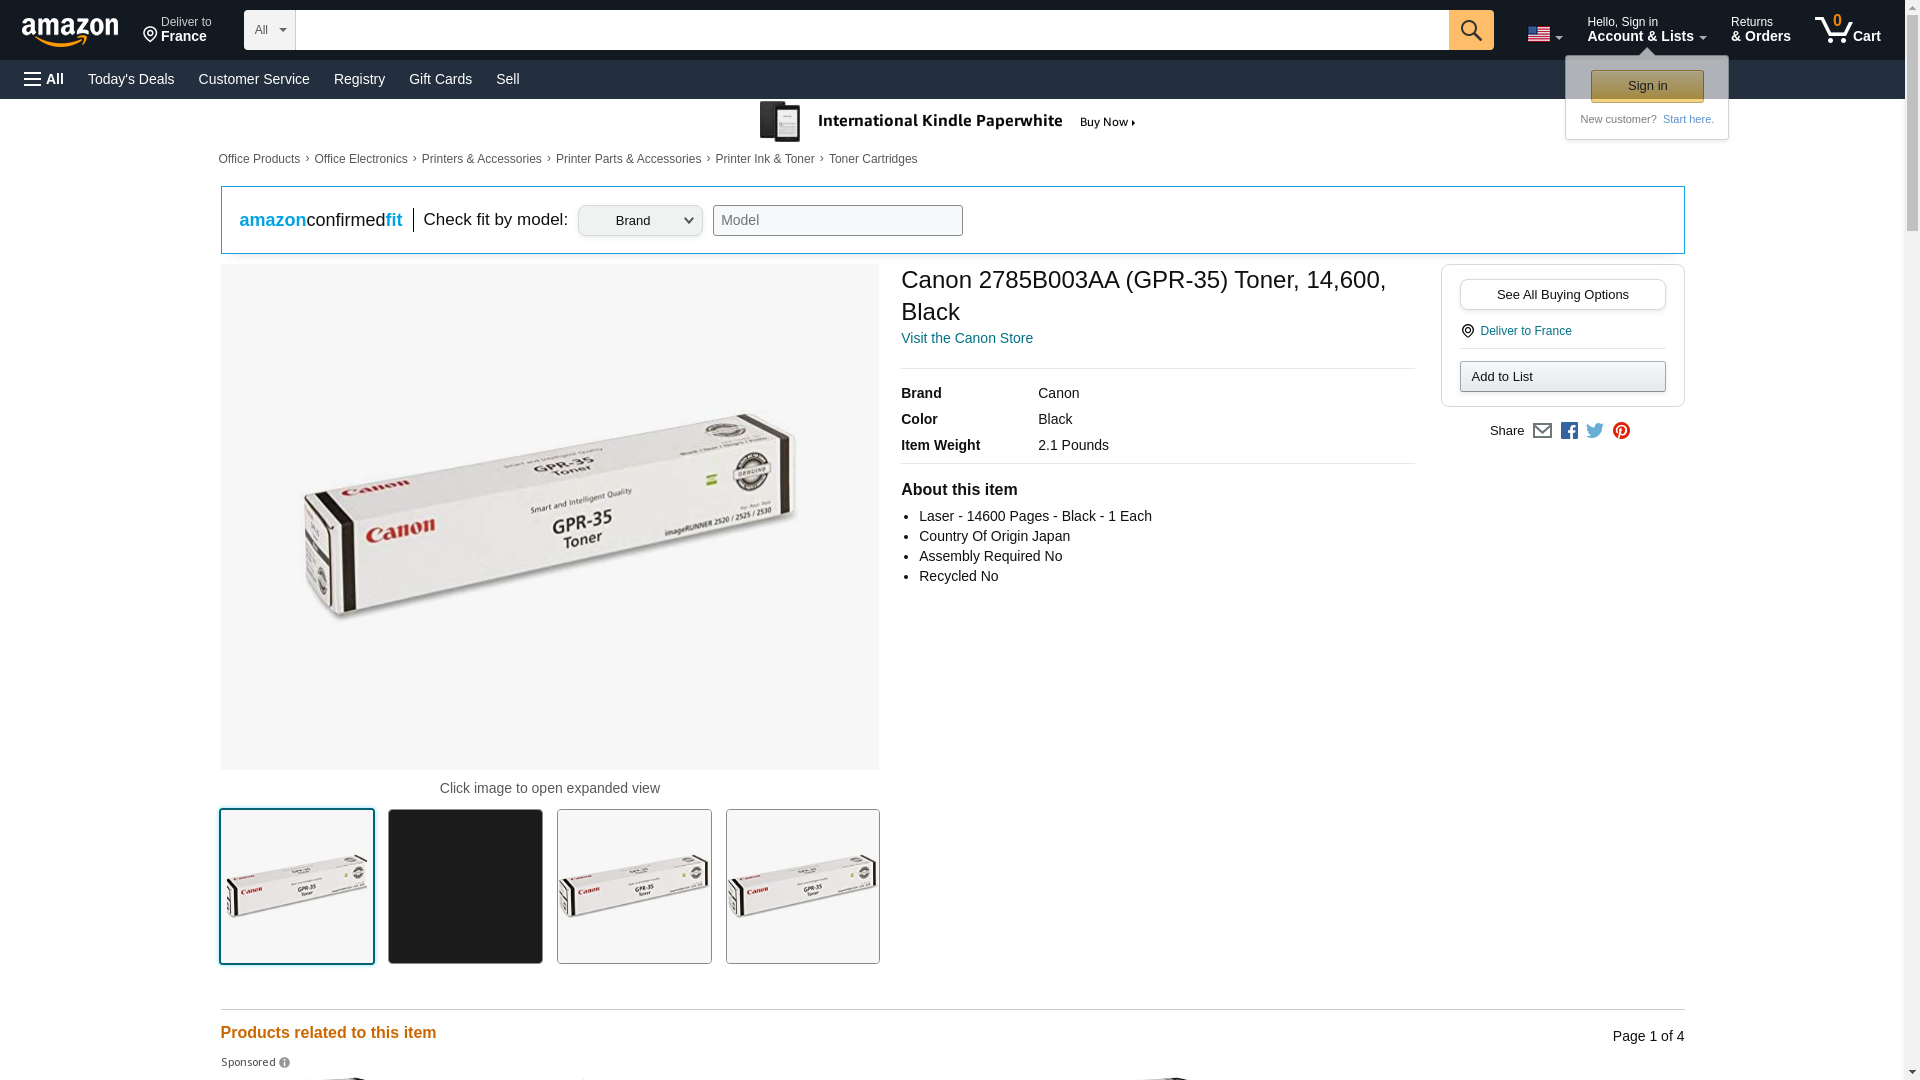Click the Add to List button
Screen dimensions: 1920x1080
pyautogui.click(x=1562, y=377)
